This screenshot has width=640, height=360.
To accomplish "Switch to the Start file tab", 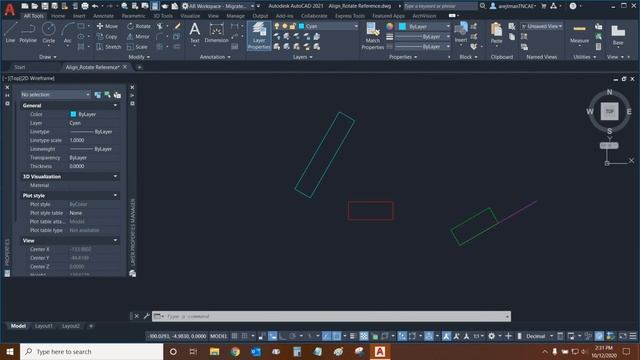I will (x=20, y=67).
